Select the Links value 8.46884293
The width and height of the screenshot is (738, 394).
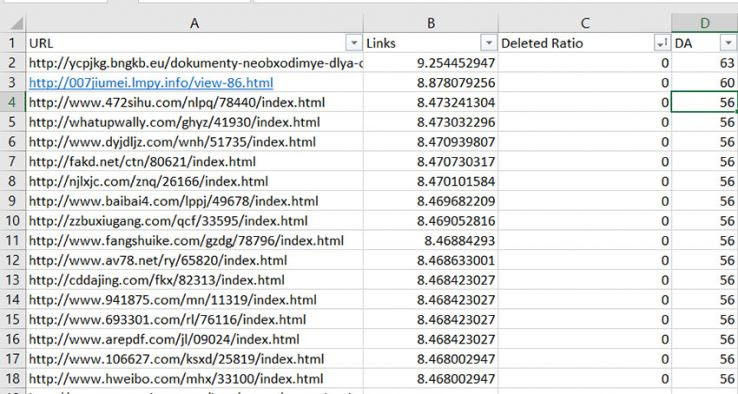tap(431, 241)
